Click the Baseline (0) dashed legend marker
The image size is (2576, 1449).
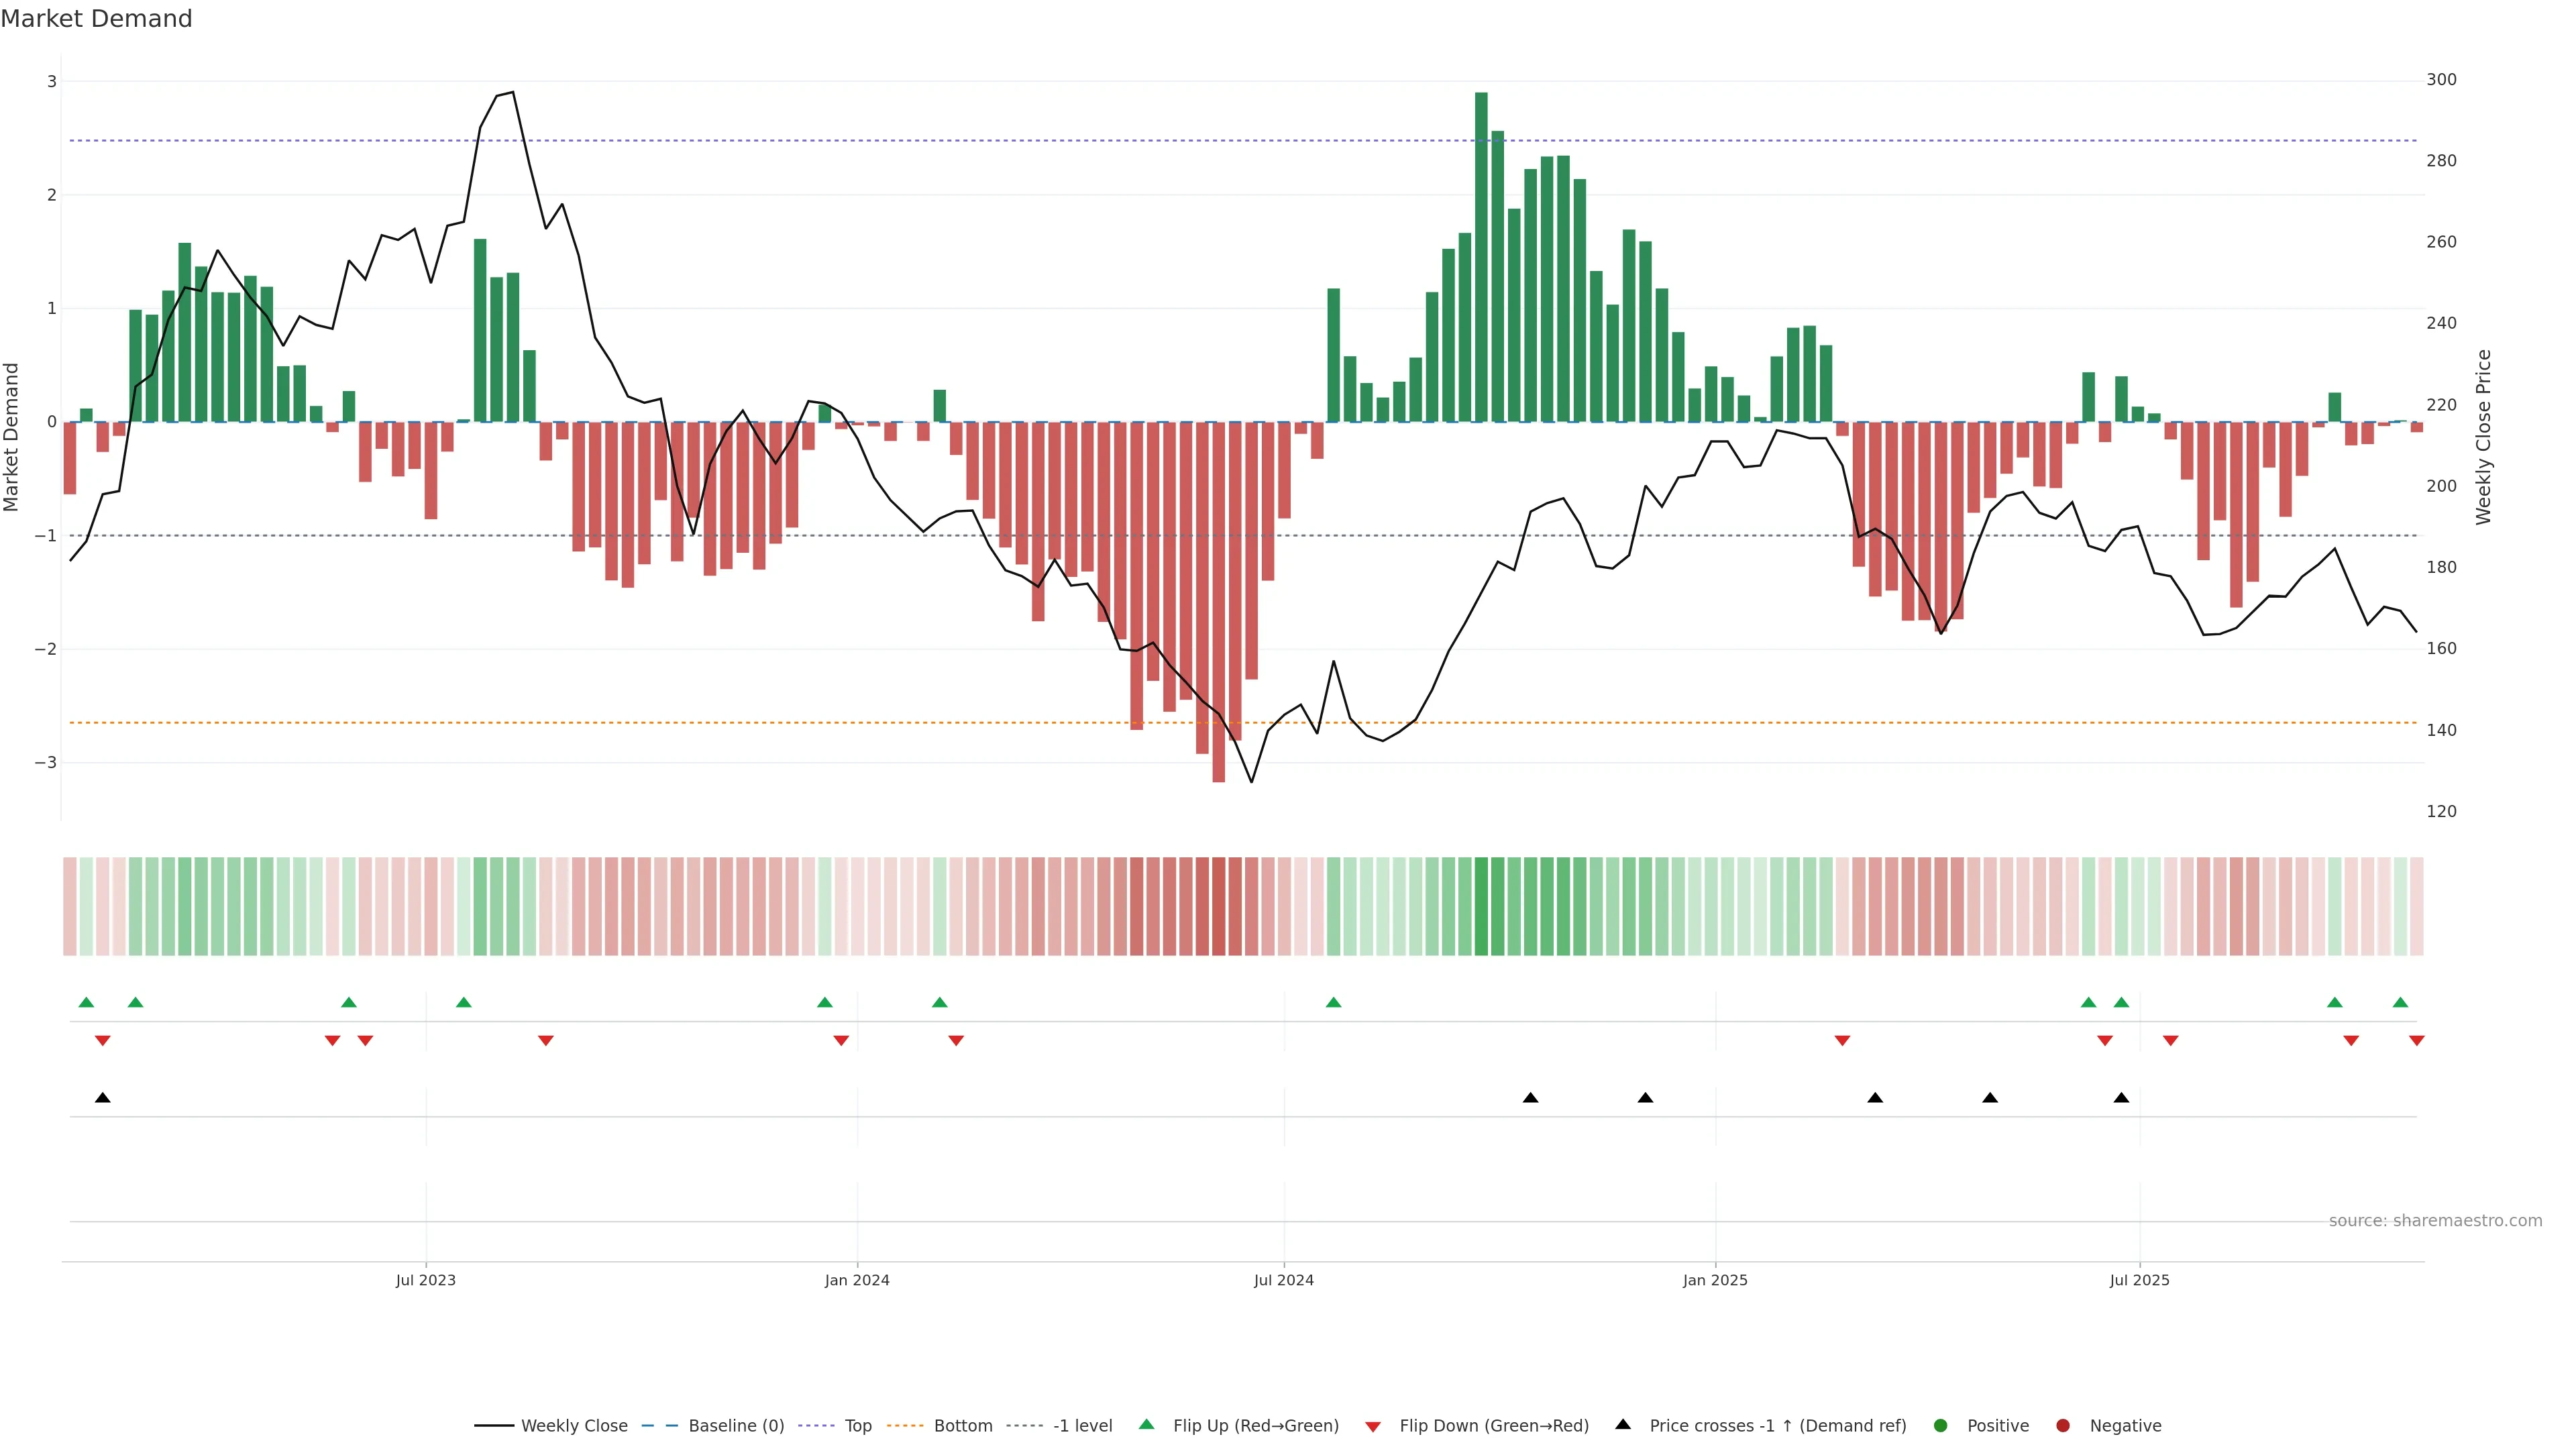659,1425
